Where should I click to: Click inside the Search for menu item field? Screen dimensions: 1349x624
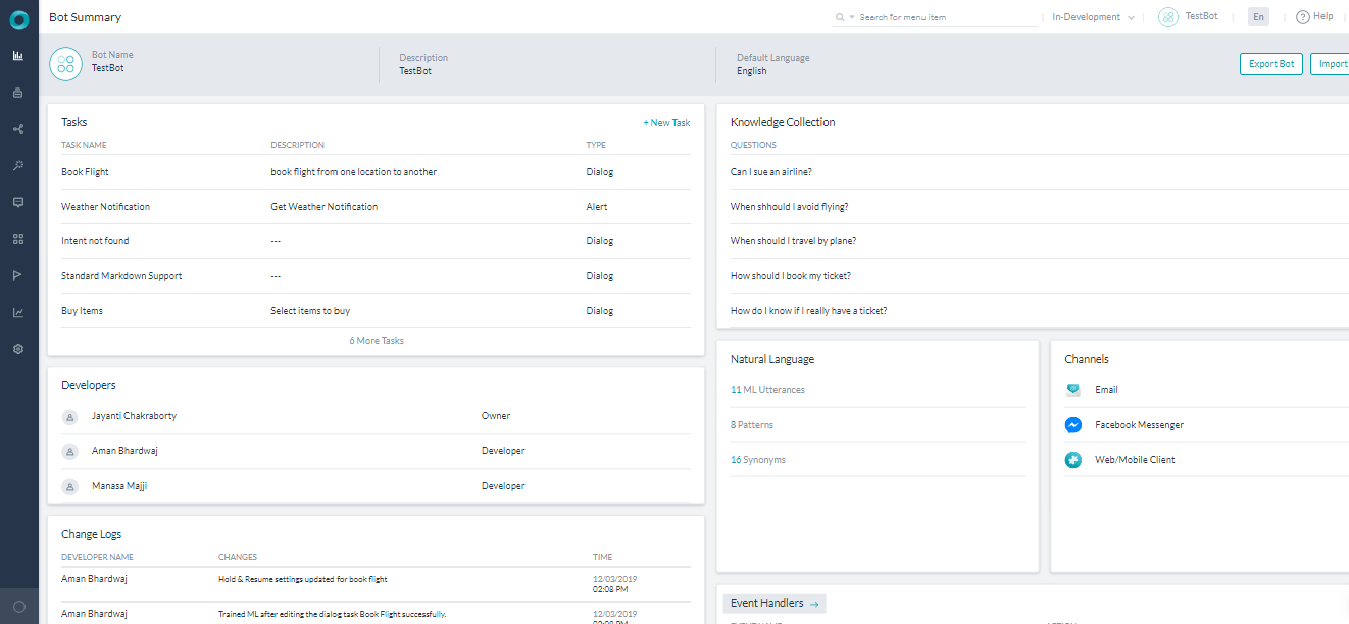[x=930, y=16]
